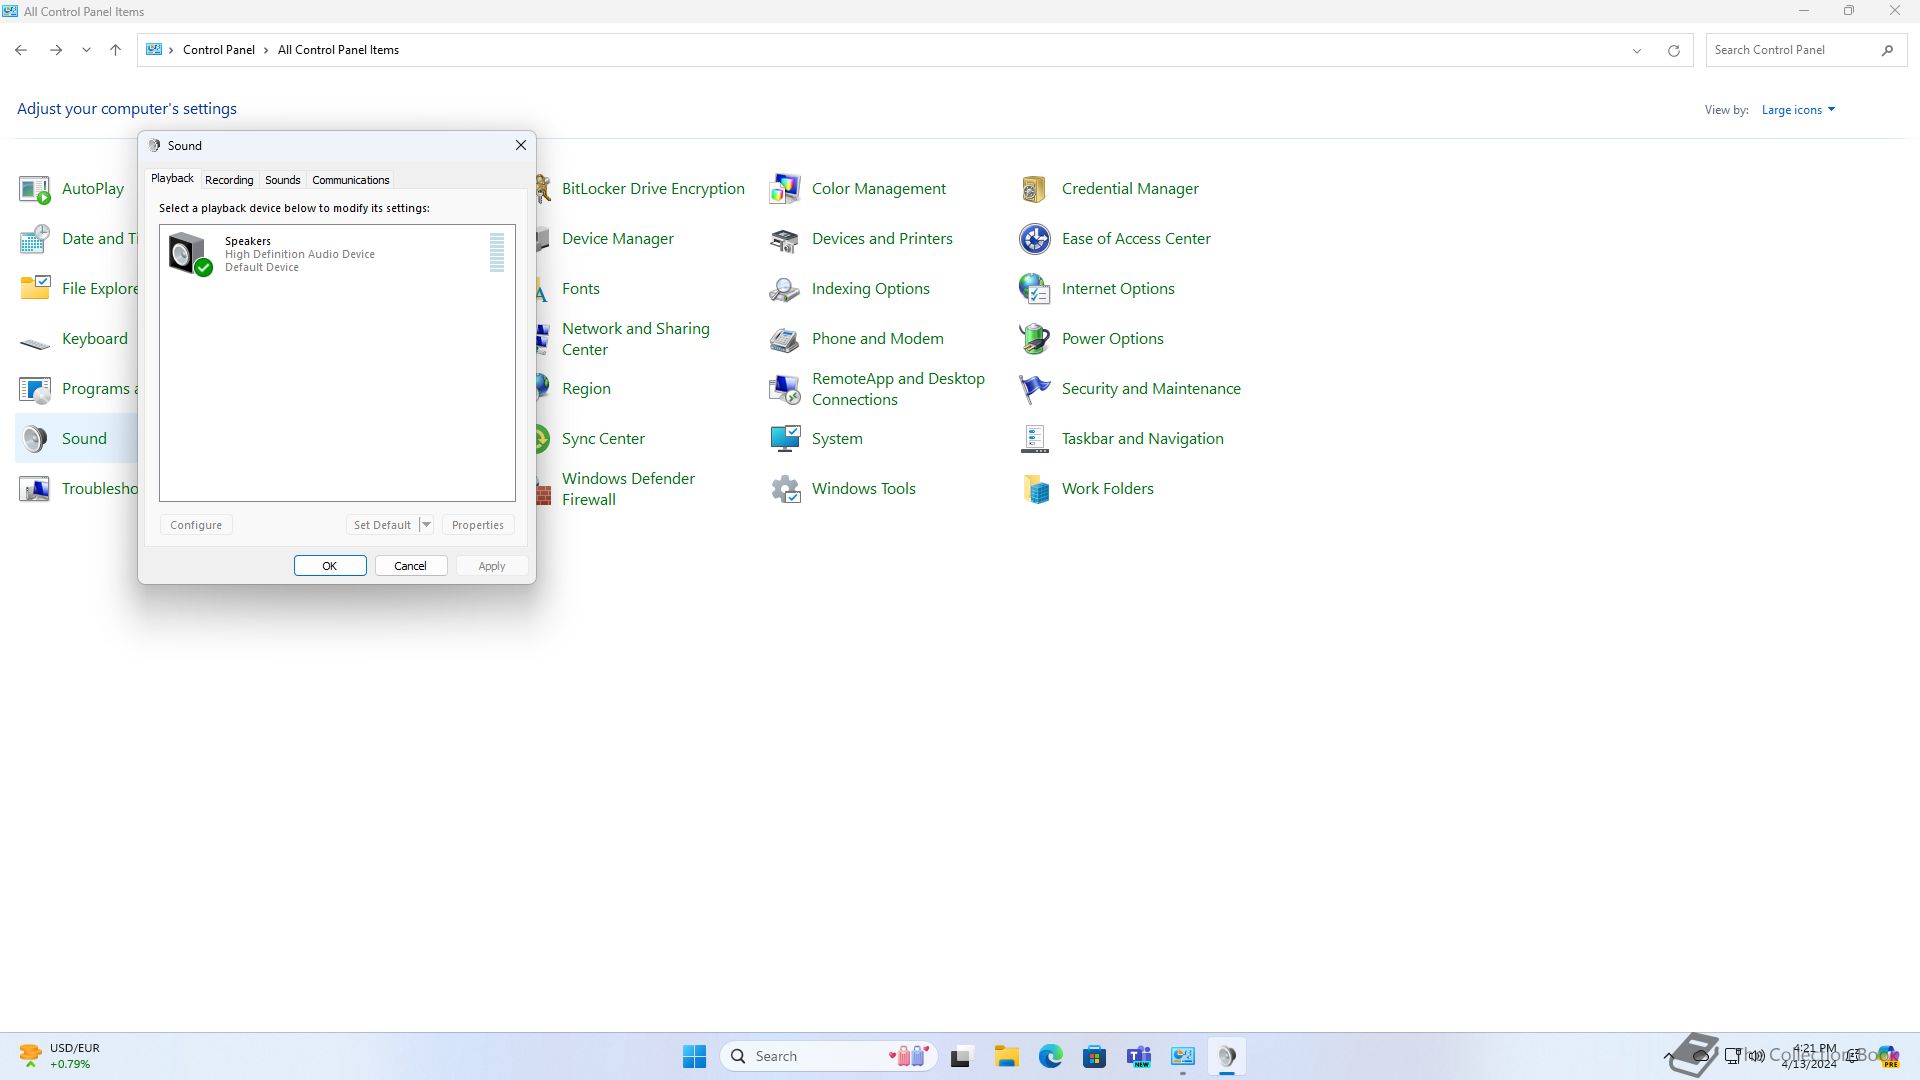
Task: Launch Microsoft Edge from taskbar
Action: (x=1050, y=1056)
